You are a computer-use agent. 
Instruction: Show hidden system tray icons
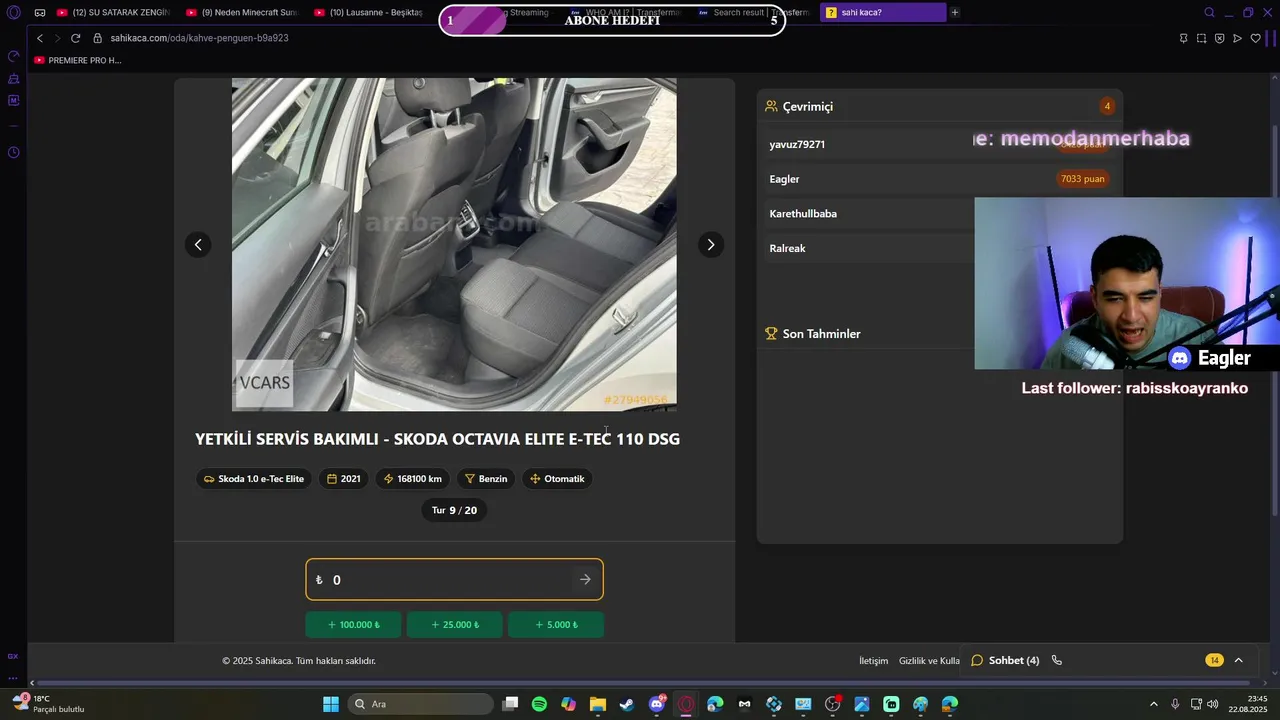tap(1153, 704)
